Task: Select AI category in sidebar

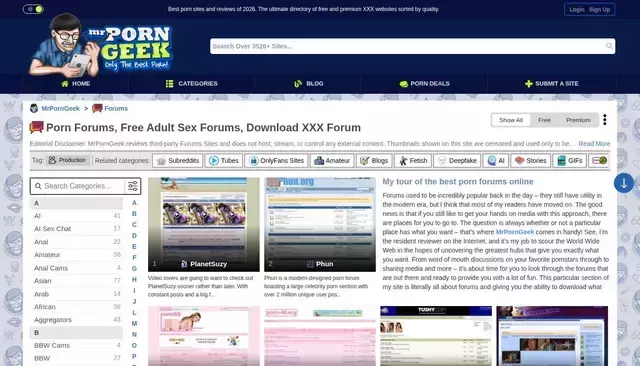Action: click(76, 216)
